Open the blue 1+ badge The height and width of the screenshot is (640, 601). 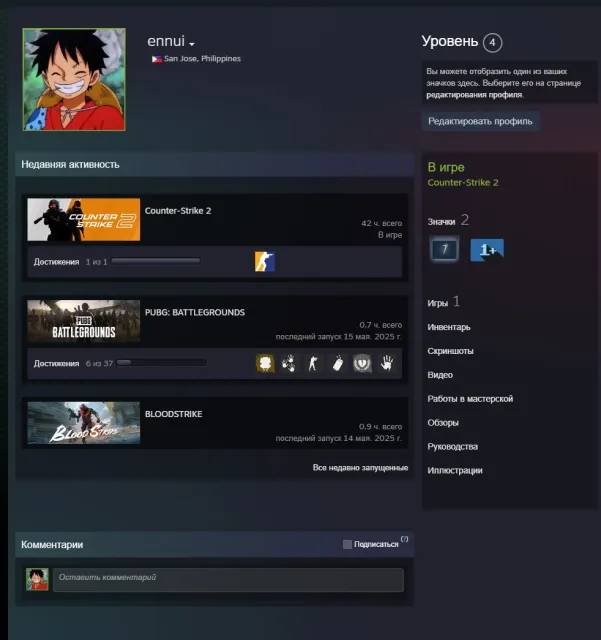(x=487, y=249)
